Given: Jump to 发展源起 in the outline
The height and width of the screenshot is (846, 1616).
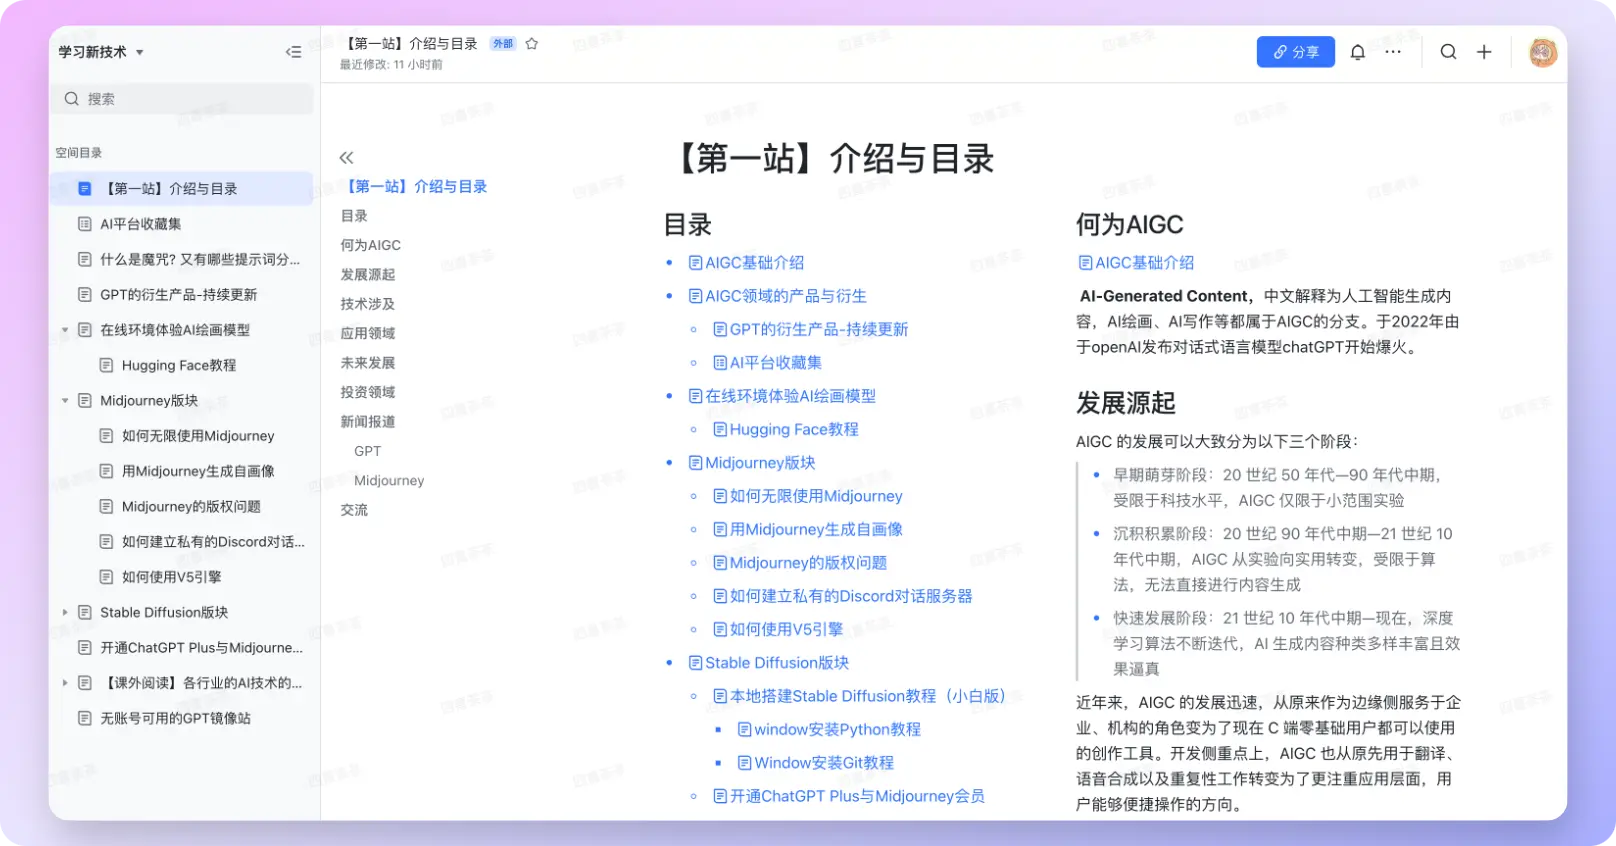Looking at the screenshot, I should [x=368, y=275].
